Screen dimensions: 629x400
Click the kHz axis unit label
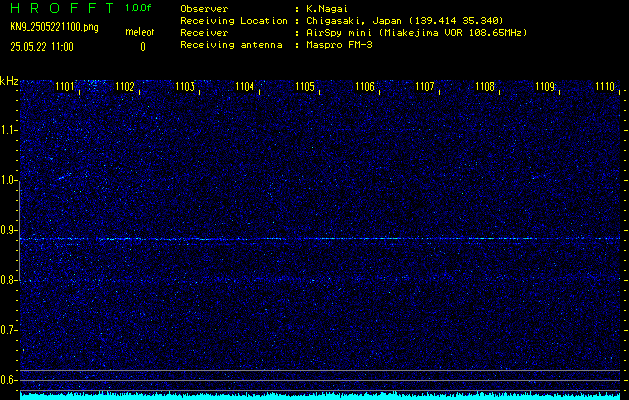point(9,81)
